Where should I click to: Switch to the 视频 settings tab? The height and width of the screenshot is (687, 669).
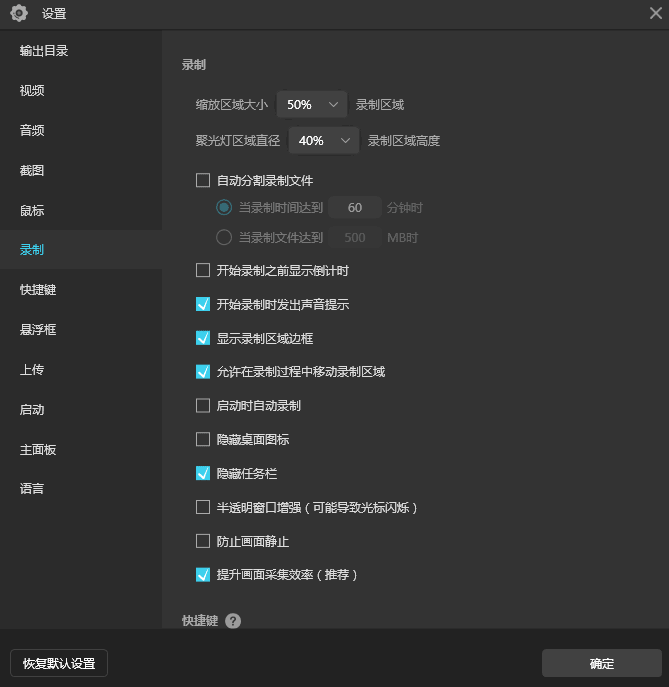coord(32,90)
